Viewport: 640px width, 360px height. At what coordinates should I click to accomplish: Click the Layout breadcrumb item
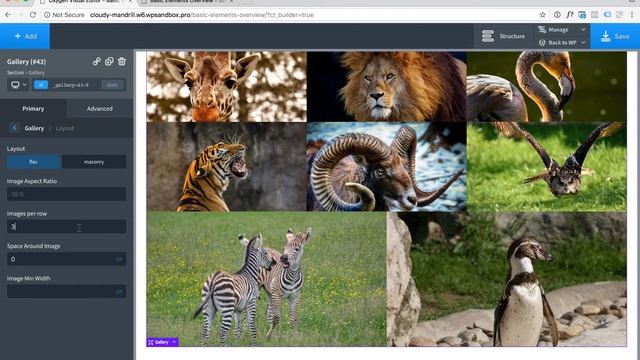(64, 128)
